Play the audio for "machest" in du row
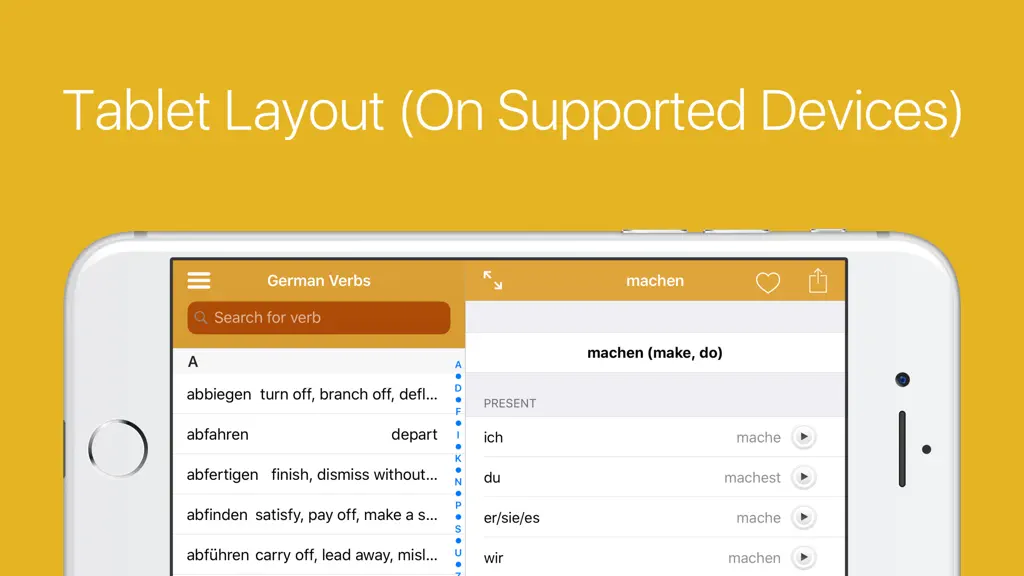The height and width of the screenshot is (576, 1024). coord(804,477)
